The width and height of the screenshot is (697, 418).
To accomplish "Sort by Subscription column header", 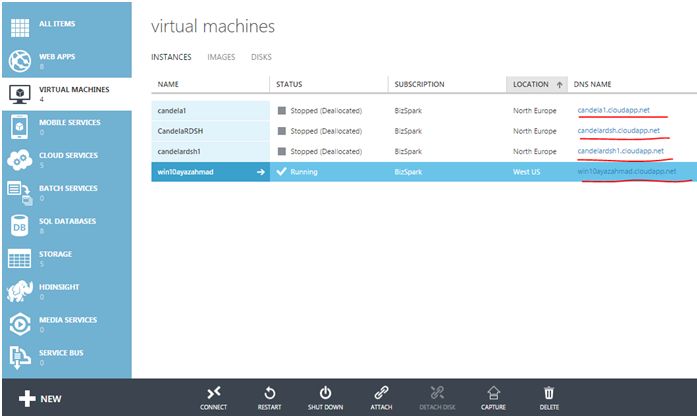I will tap(419, 84).
